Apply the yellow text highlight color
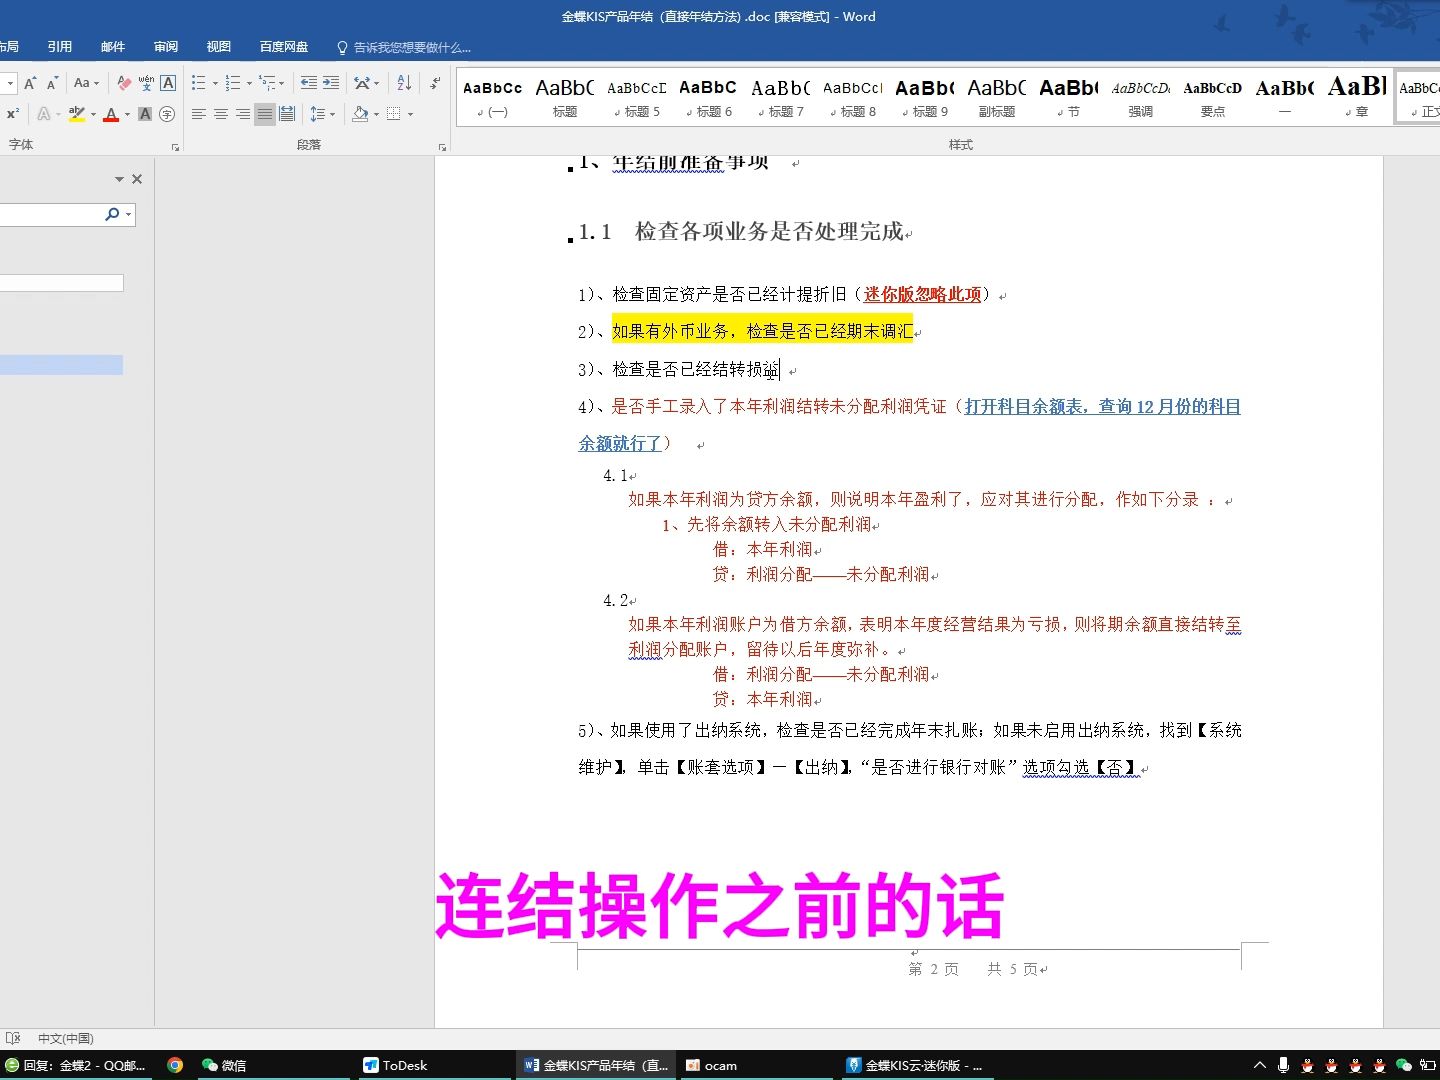The image size is (1440, 1080). (77, 114)
